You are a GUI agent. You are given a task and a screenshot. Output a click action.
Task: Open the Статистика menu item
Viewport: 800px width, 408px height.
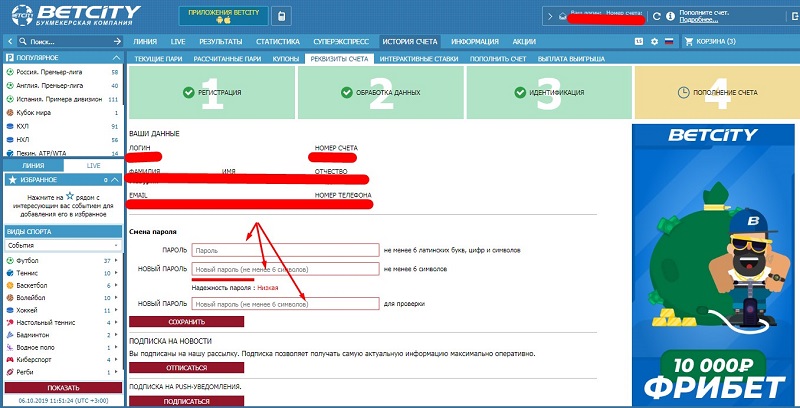point(277,41)
